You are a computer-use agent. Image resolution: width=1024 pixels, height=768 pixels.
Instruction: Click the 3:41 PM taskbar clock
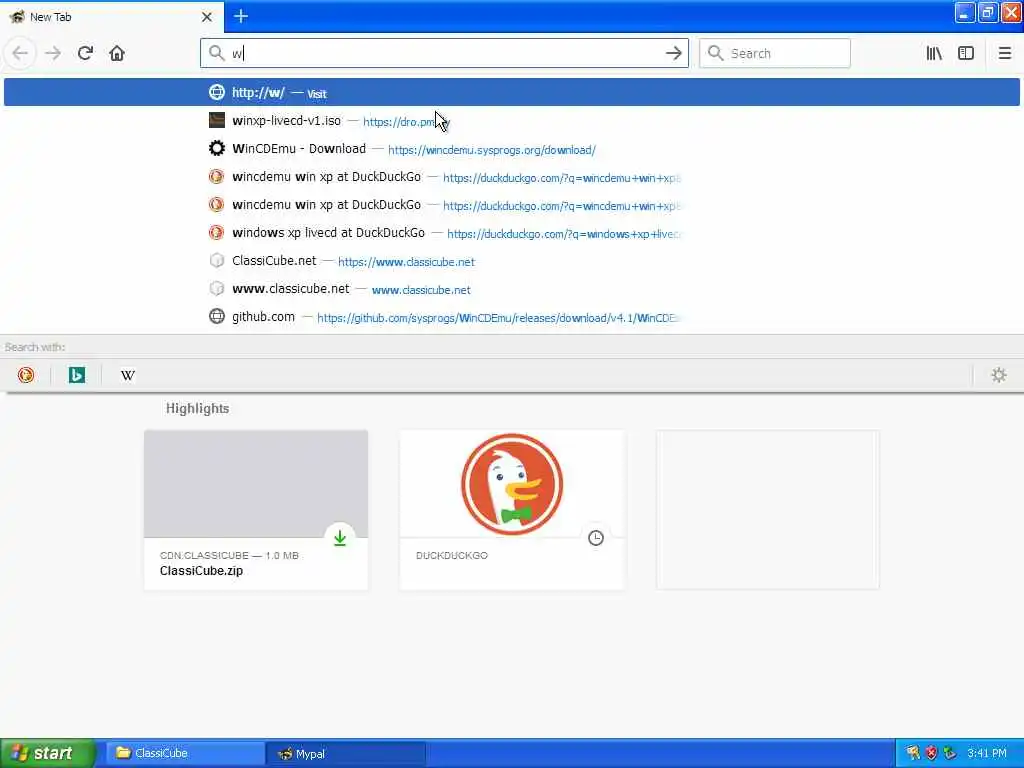click(987, 753)
